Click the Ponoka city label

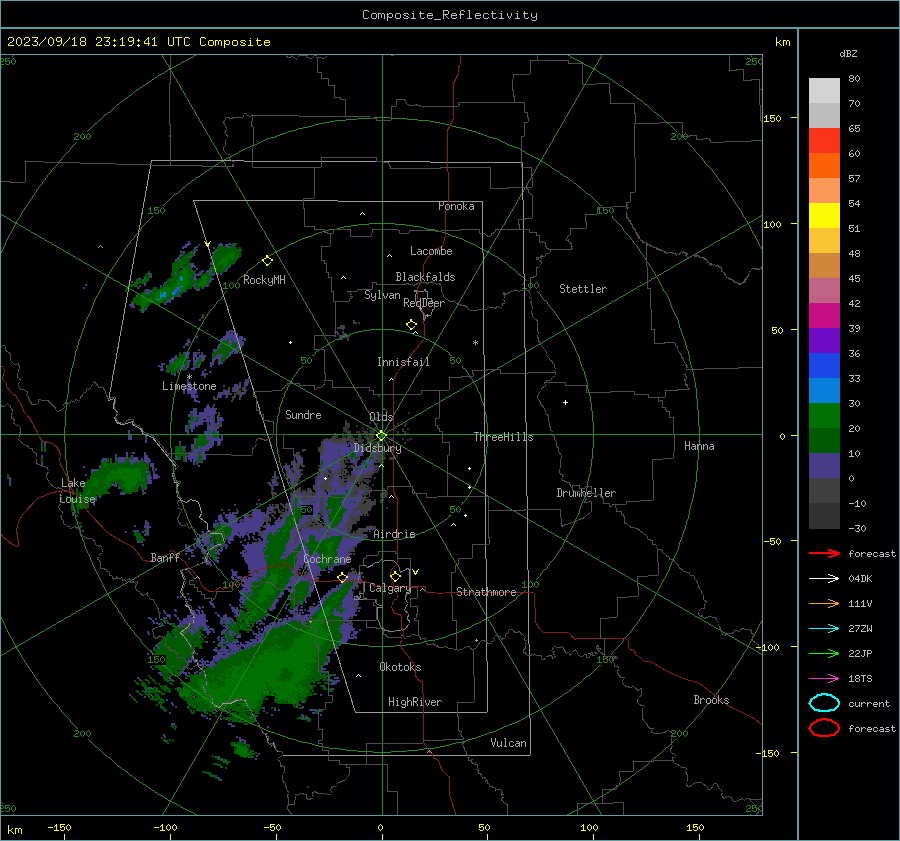click(x=456, y=206)
